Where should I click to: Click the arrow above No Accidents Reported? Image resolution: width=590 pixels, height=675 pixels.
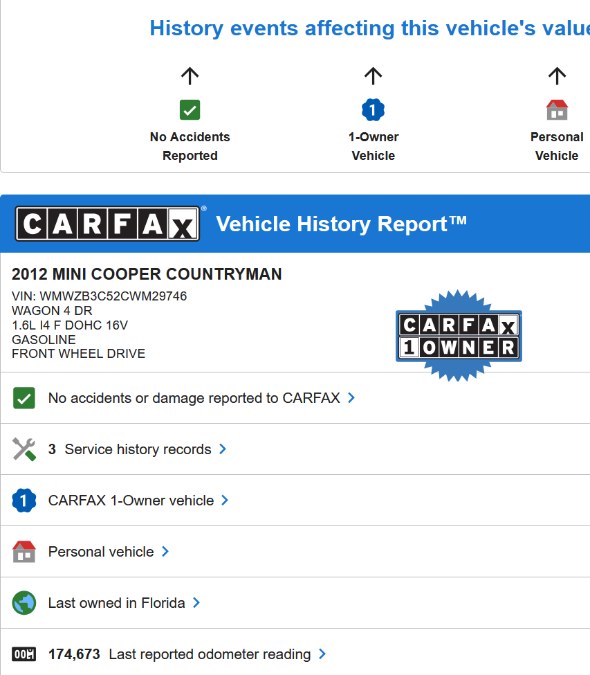[190, 76]
